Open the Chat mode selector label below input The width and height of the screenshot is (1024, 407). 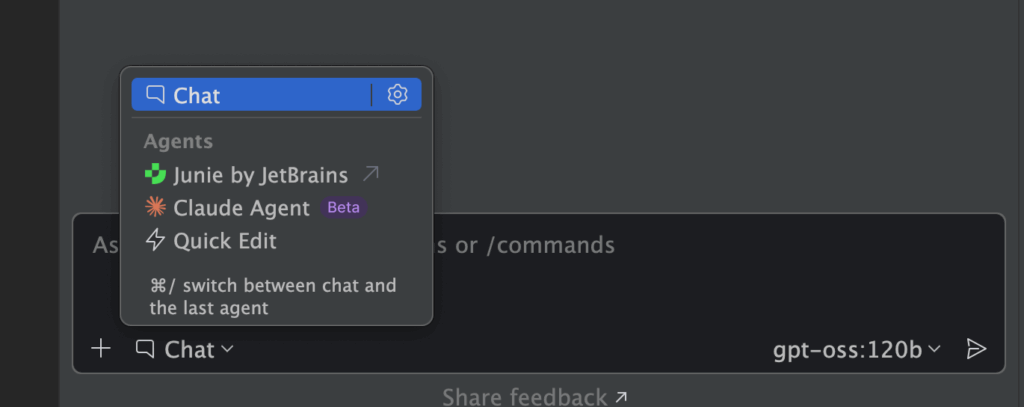pyautogui.click(x=190, y=349)
